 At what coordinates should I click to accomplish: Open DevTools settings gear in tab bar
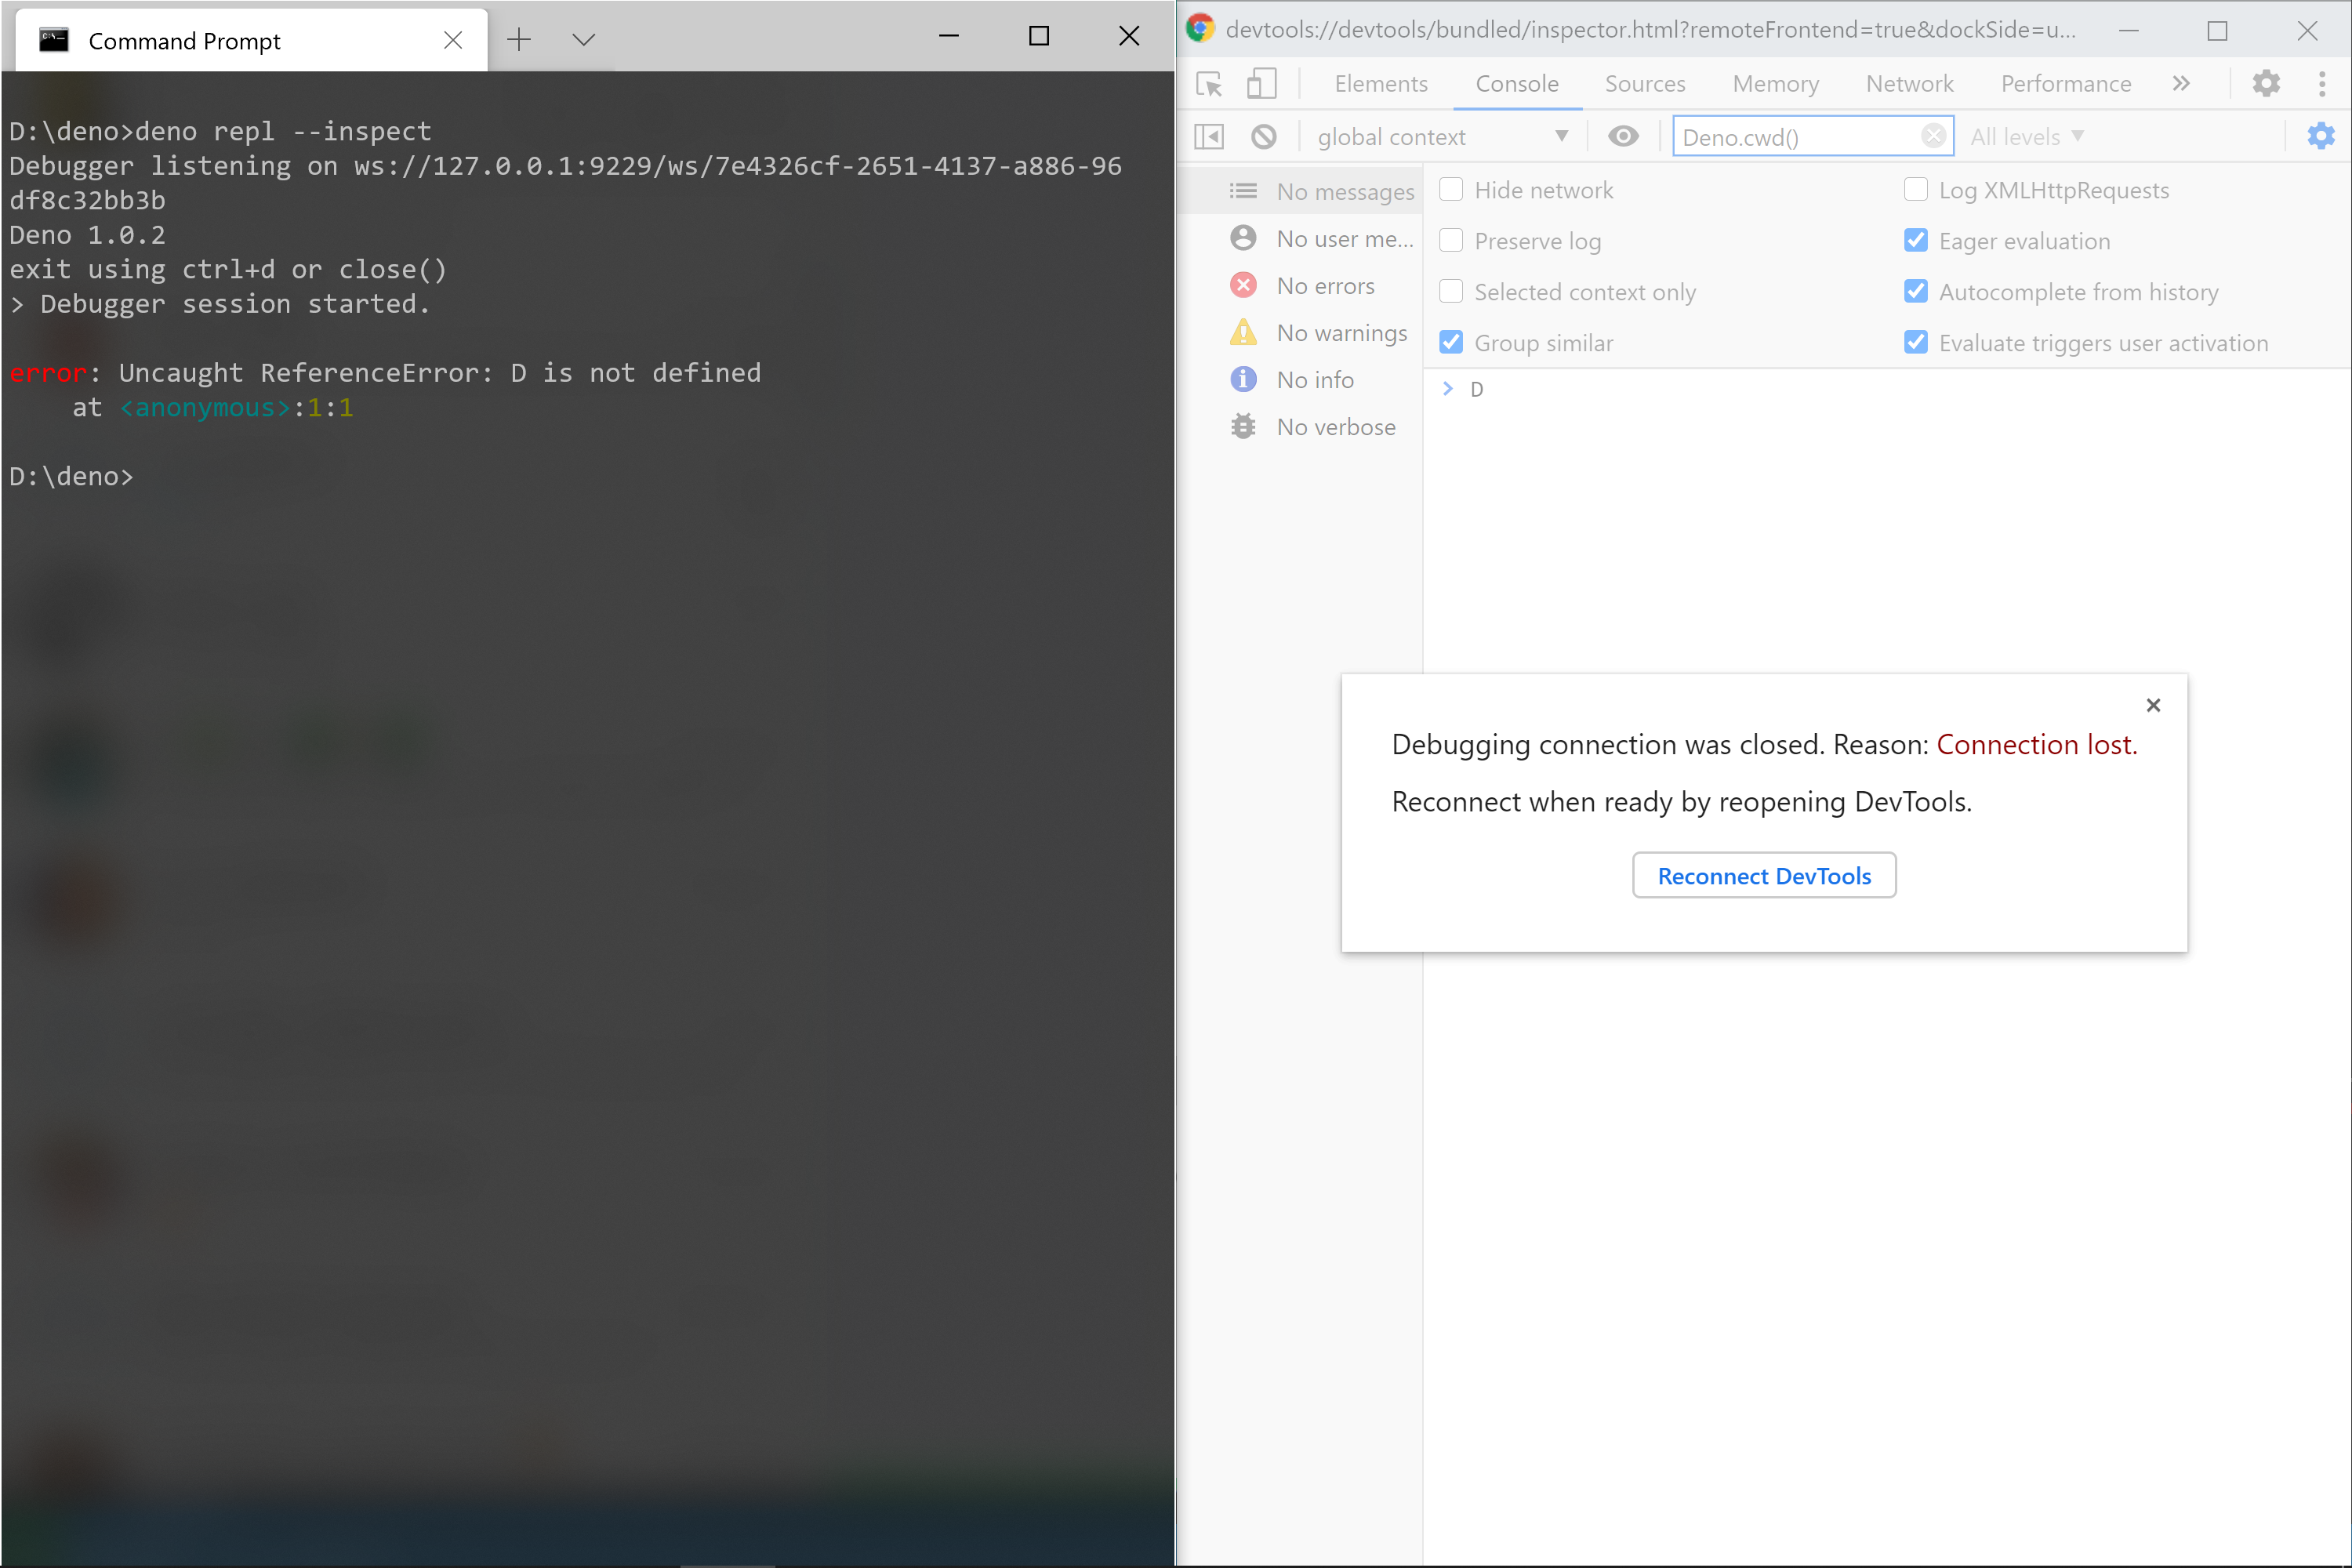[x=2266, y=84]
